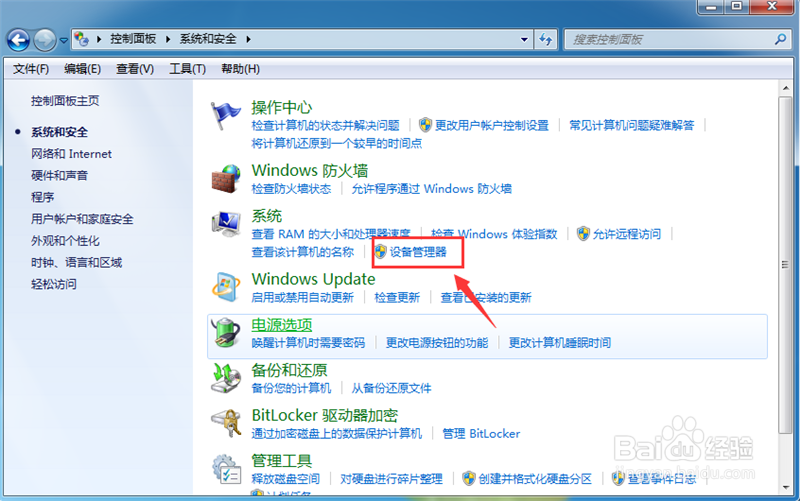800x501 pixels.
Task: Open 网络和 Internet category
Action: (x=71, y=154)
